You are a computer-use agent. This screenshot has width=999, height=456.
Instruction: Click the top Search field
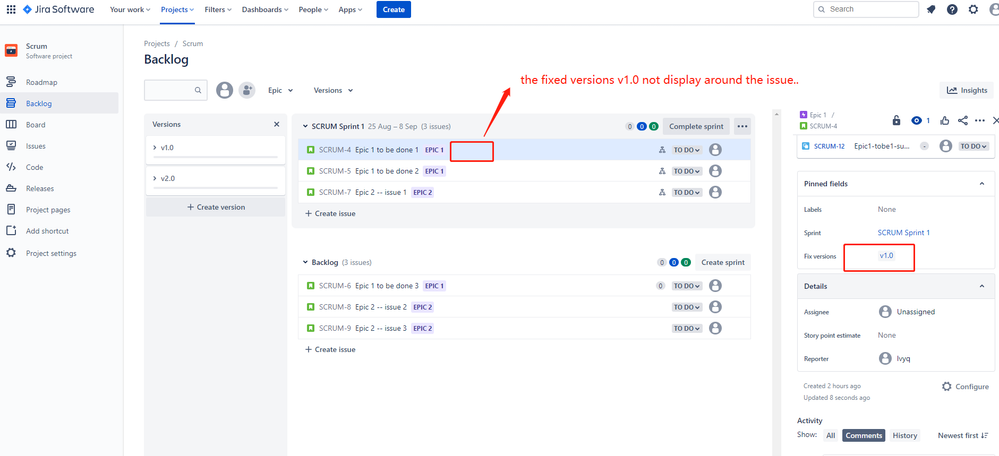point(866,10)
